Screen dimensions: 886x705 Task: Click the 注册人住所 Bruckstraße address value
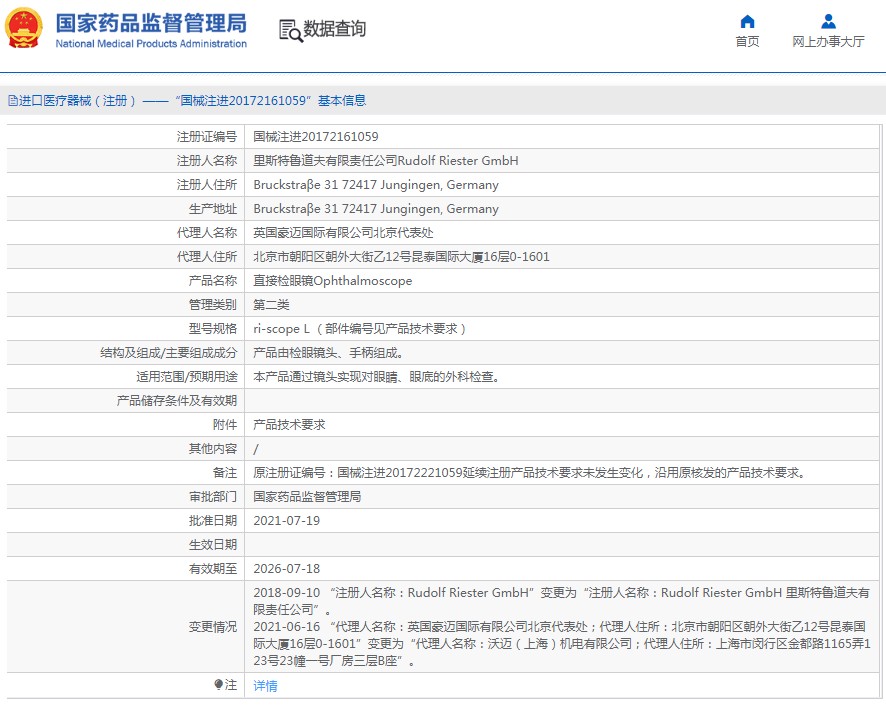pos(376,185)
